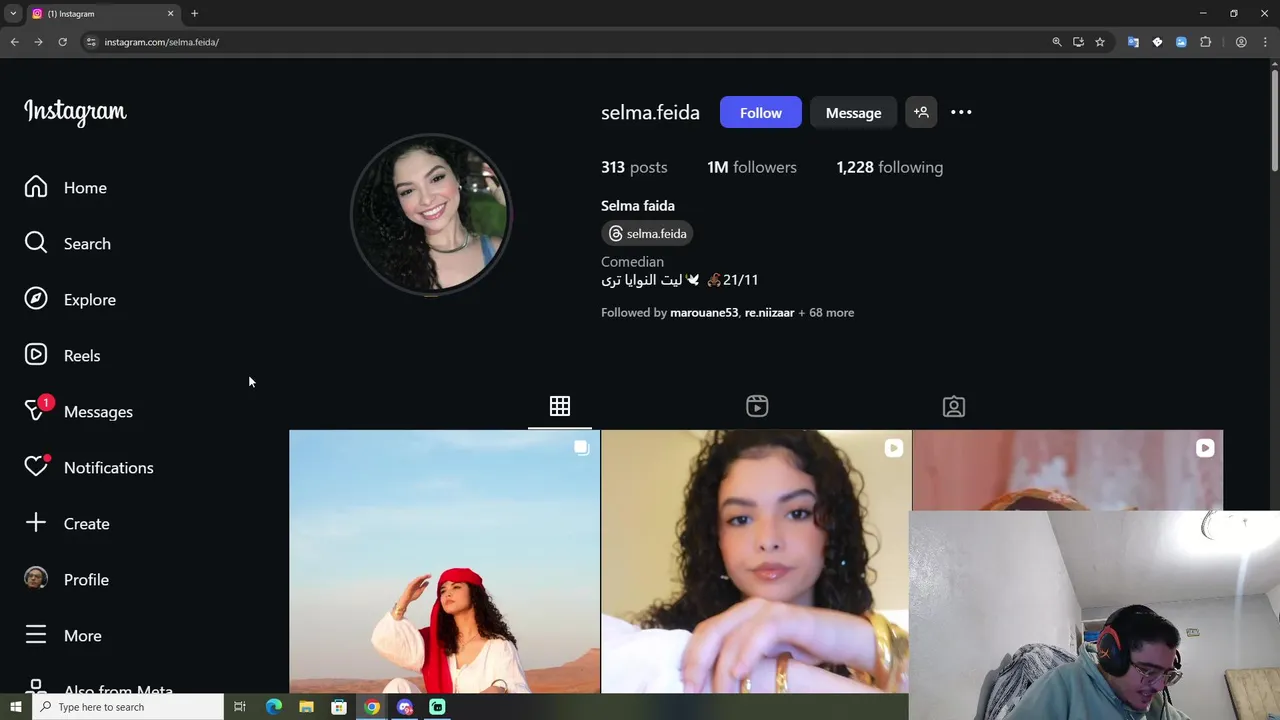The image size is (1280, 720).
Task: Open the Extensions puzzle menu
Action: click(x=1205, y=42)
